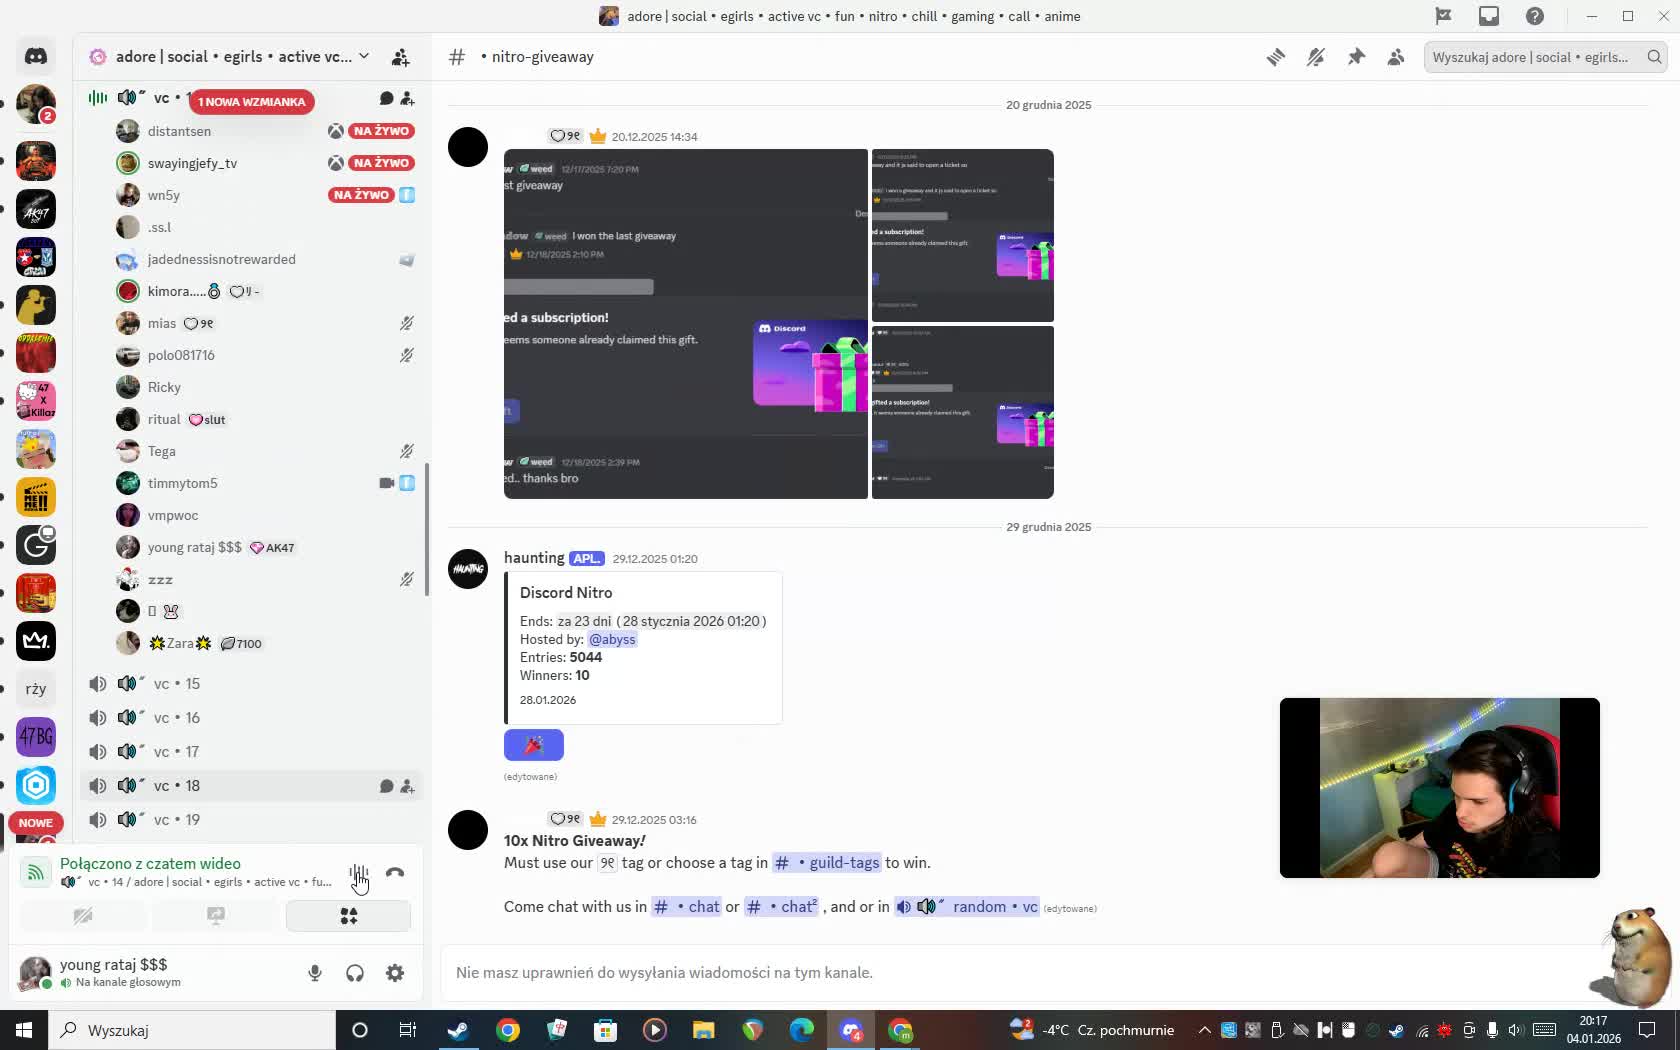Image resolution: width=1680 pixels, height=1050 pixels.
Task: Click the invite people icon beside server name
Action: tap(400, 57)
